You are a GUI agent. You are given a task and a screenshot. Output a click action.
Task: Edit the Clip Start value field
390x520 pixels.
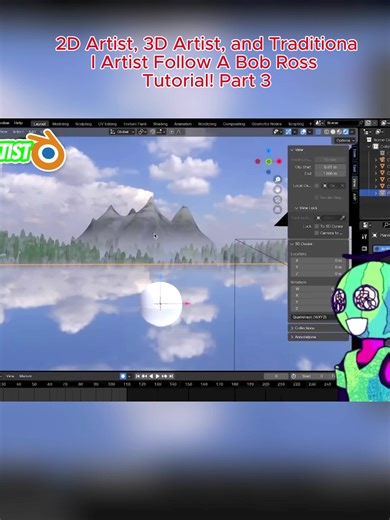(330, 167)
